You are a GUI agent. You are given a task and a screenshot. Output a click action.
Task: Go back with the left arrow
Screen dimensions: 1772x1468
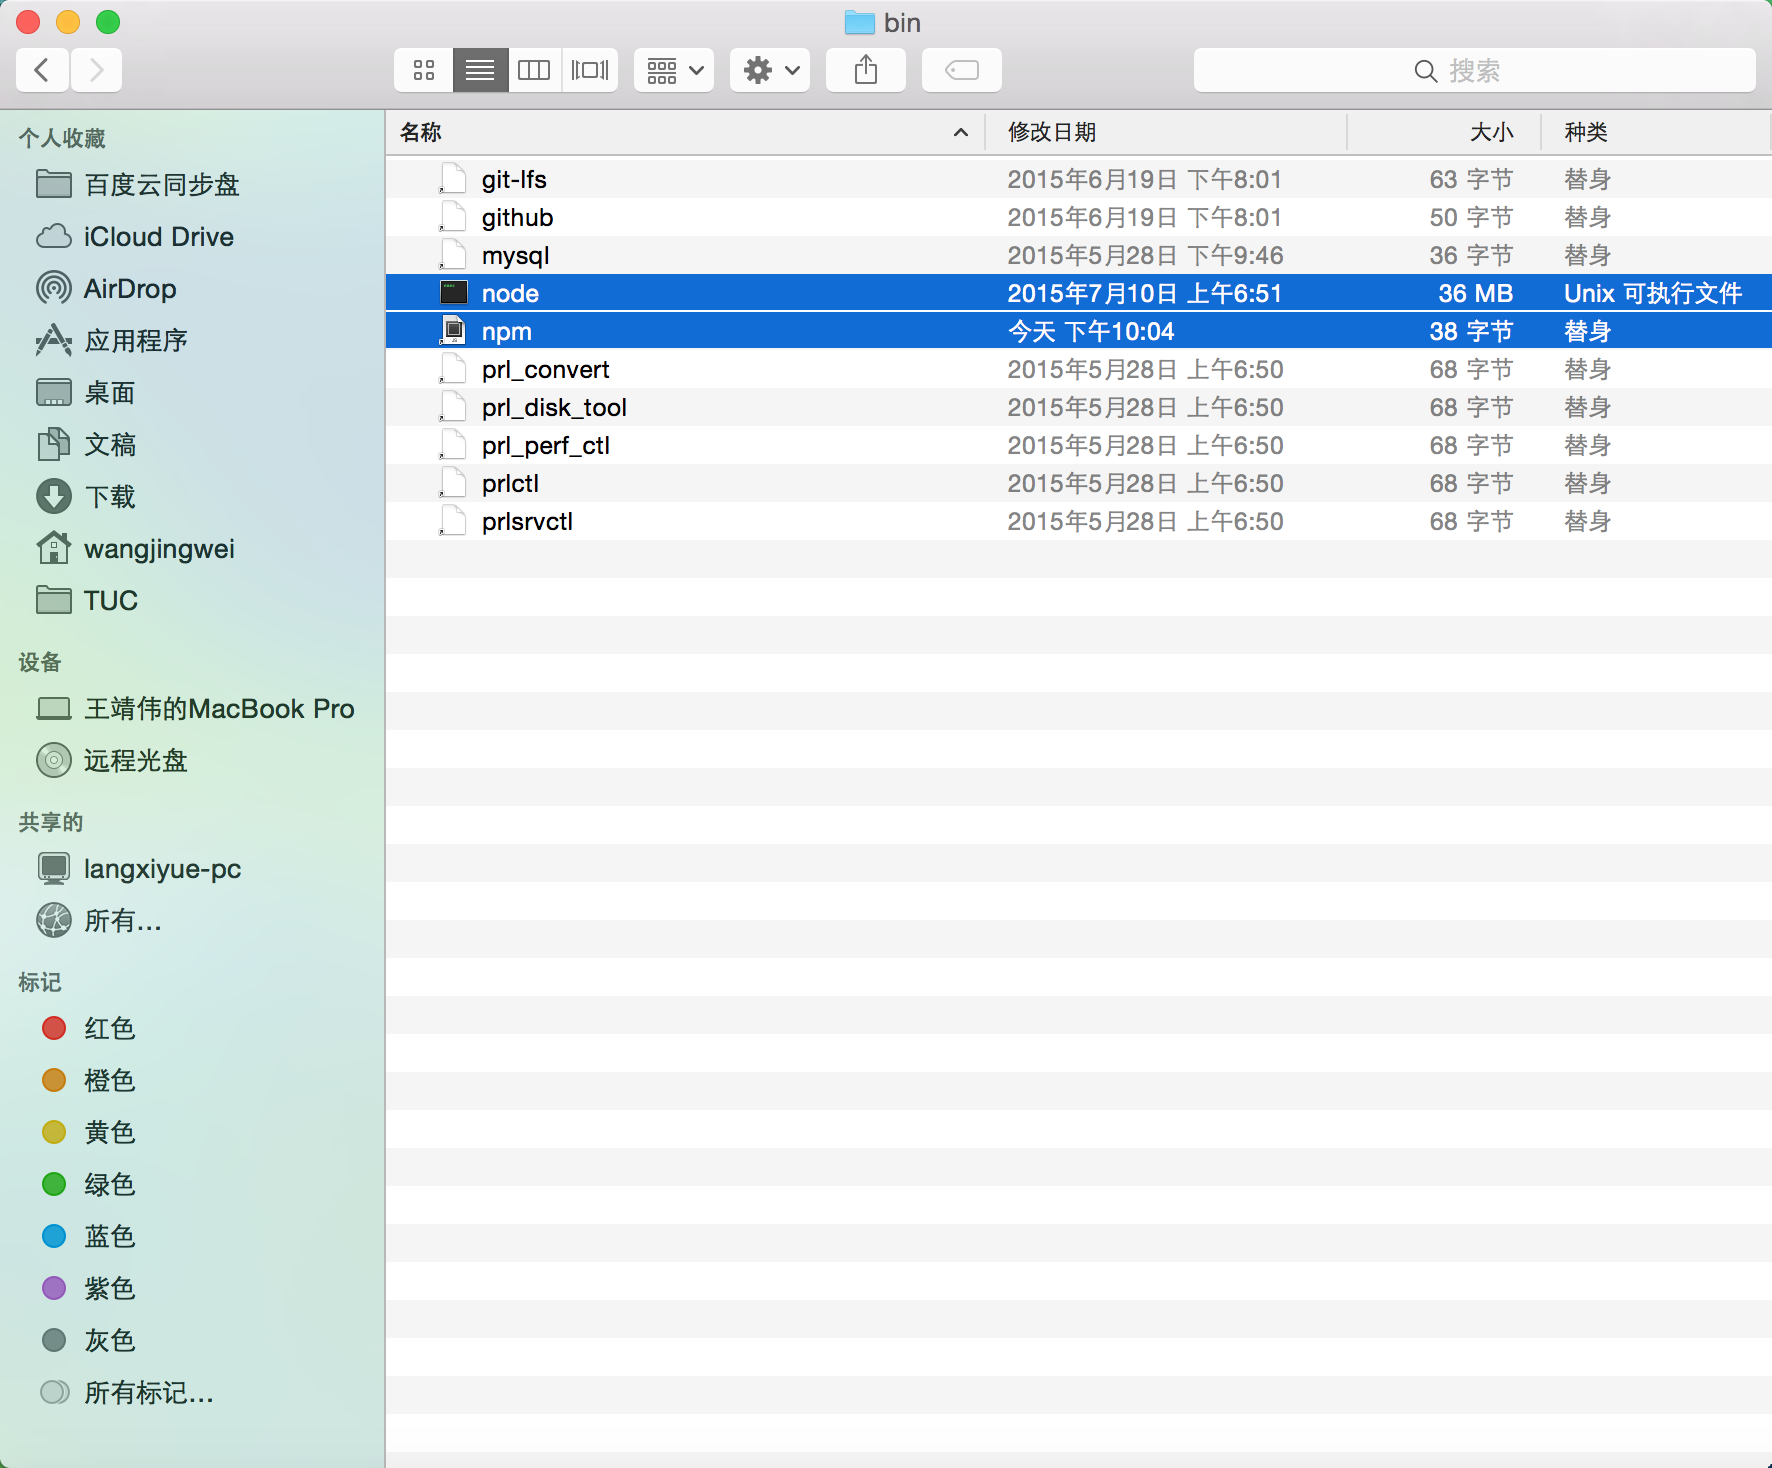(x=42, y=70)
